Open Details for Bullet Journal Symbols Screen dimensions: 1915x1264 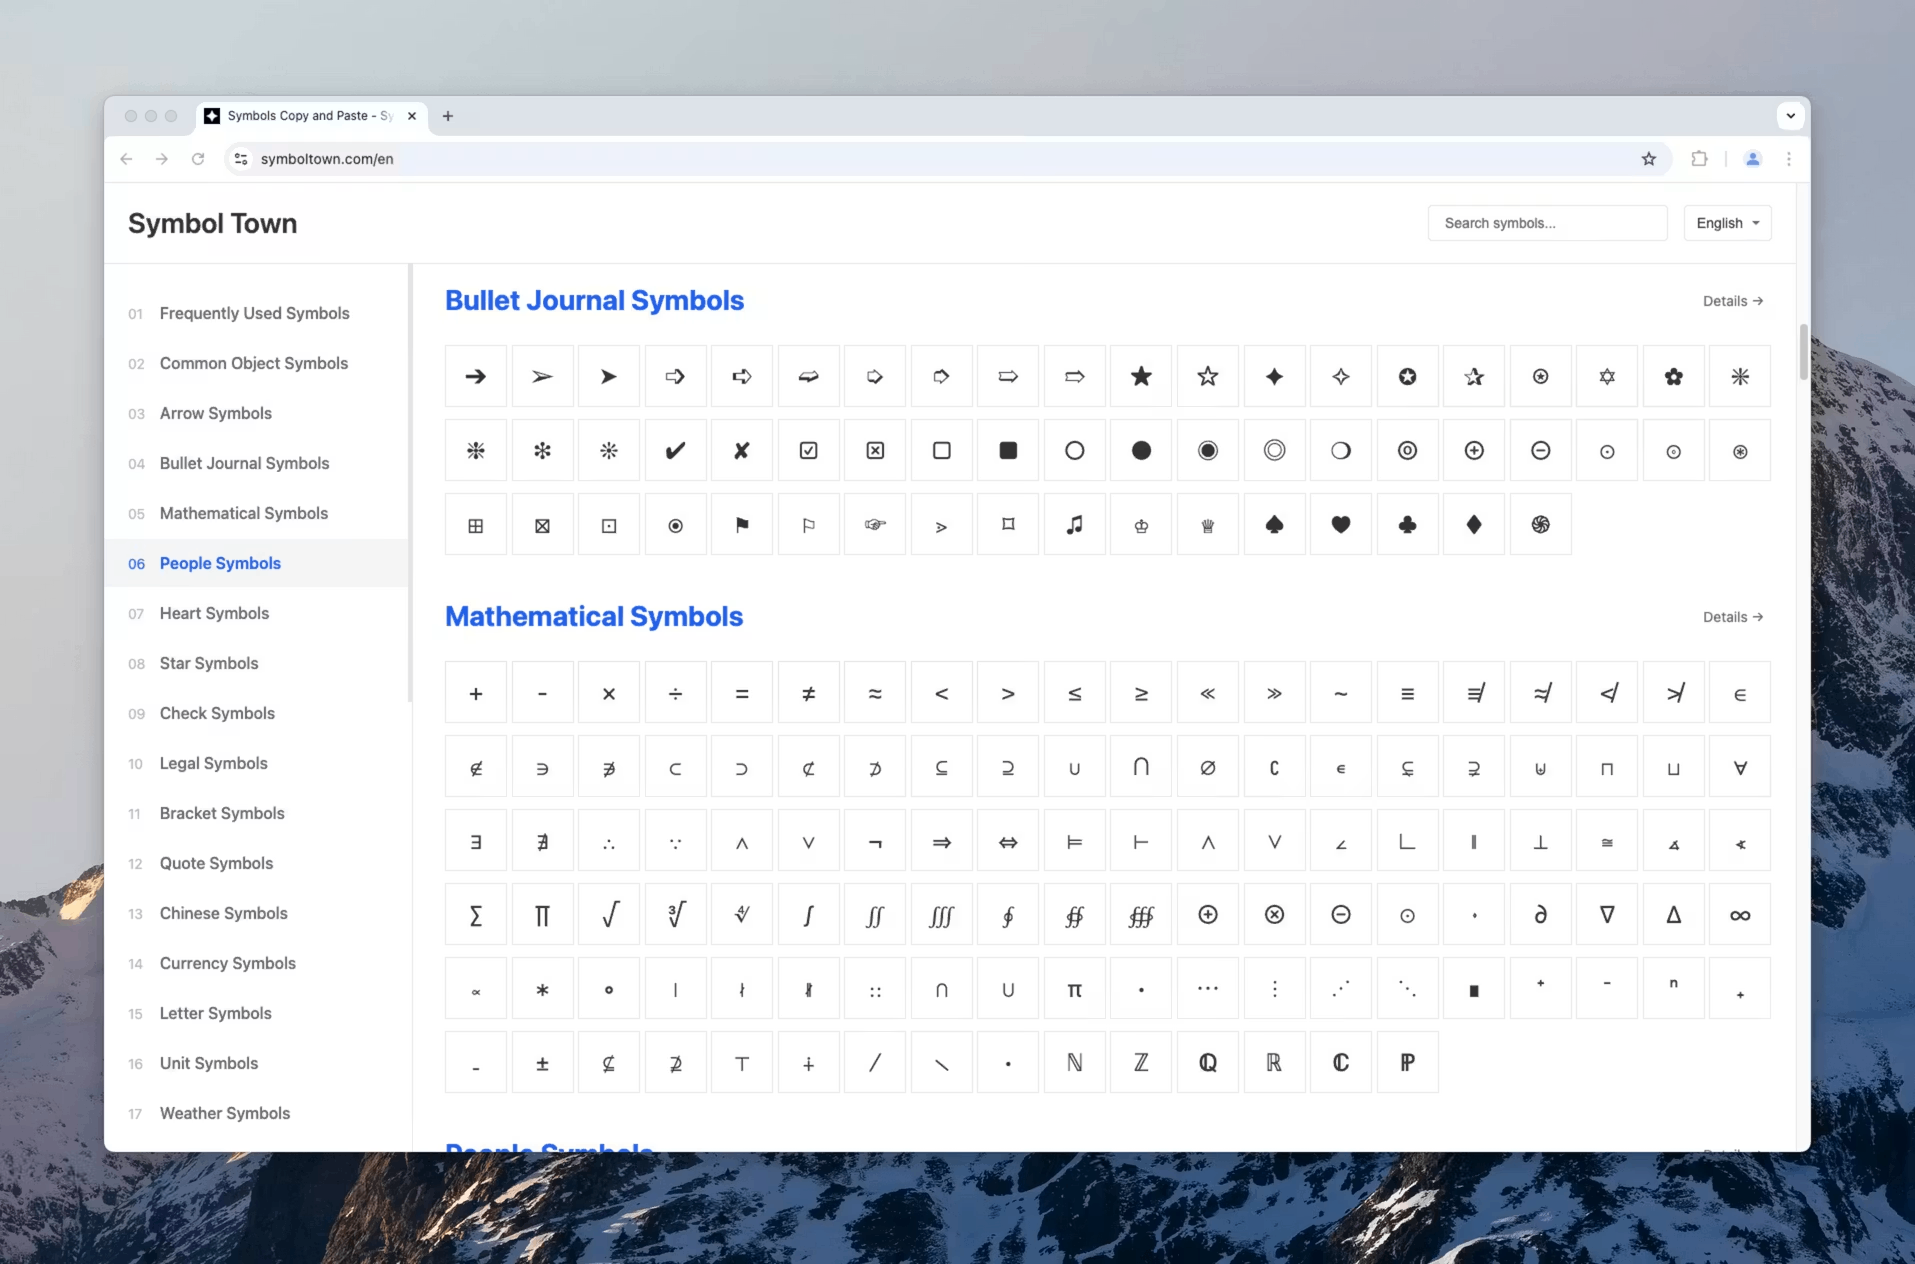point(1733,301)
